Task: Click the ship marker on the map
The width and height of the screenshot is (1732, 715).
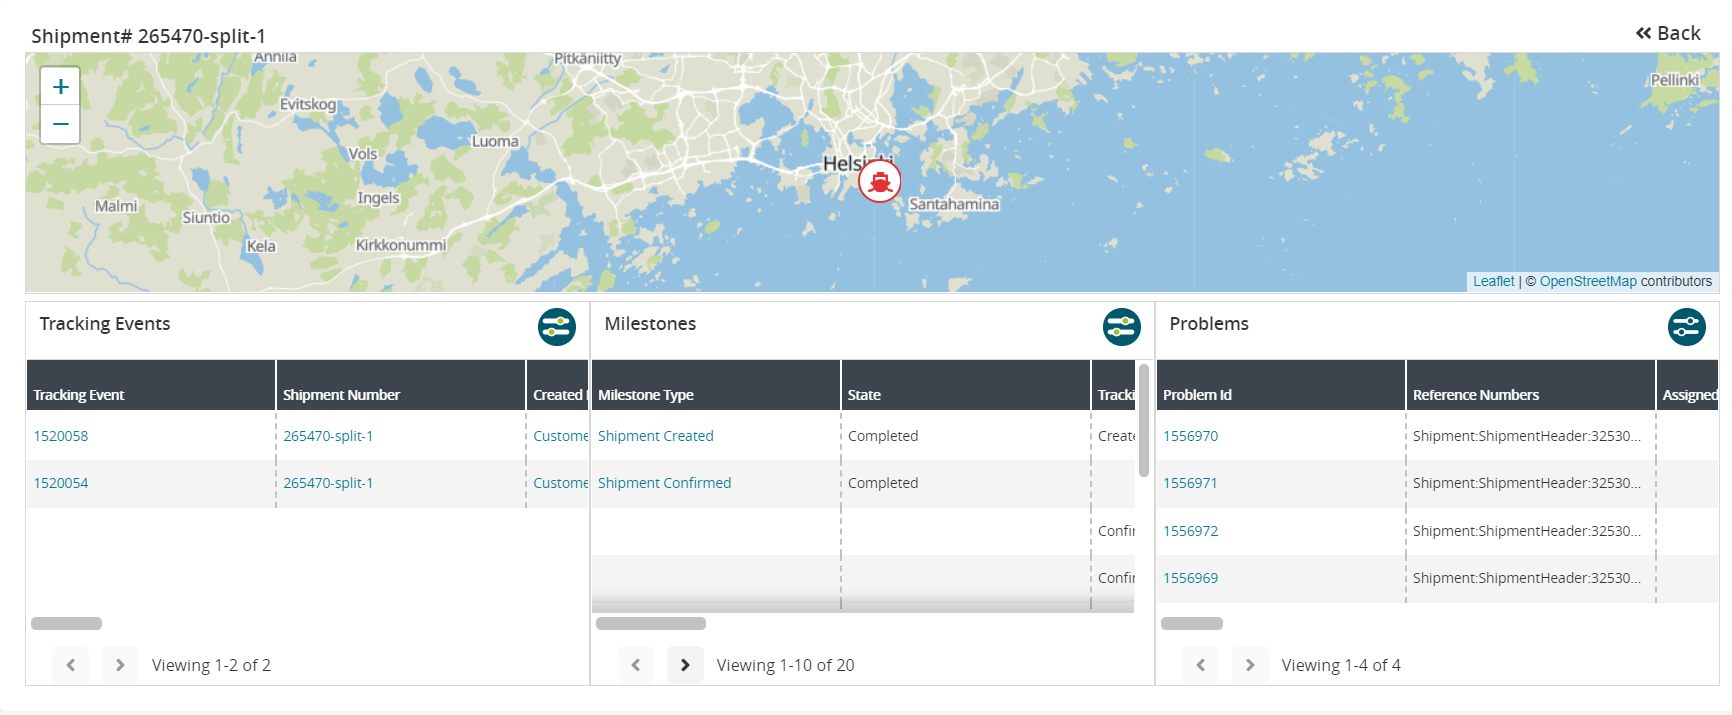Action: [x=879, y=181]
